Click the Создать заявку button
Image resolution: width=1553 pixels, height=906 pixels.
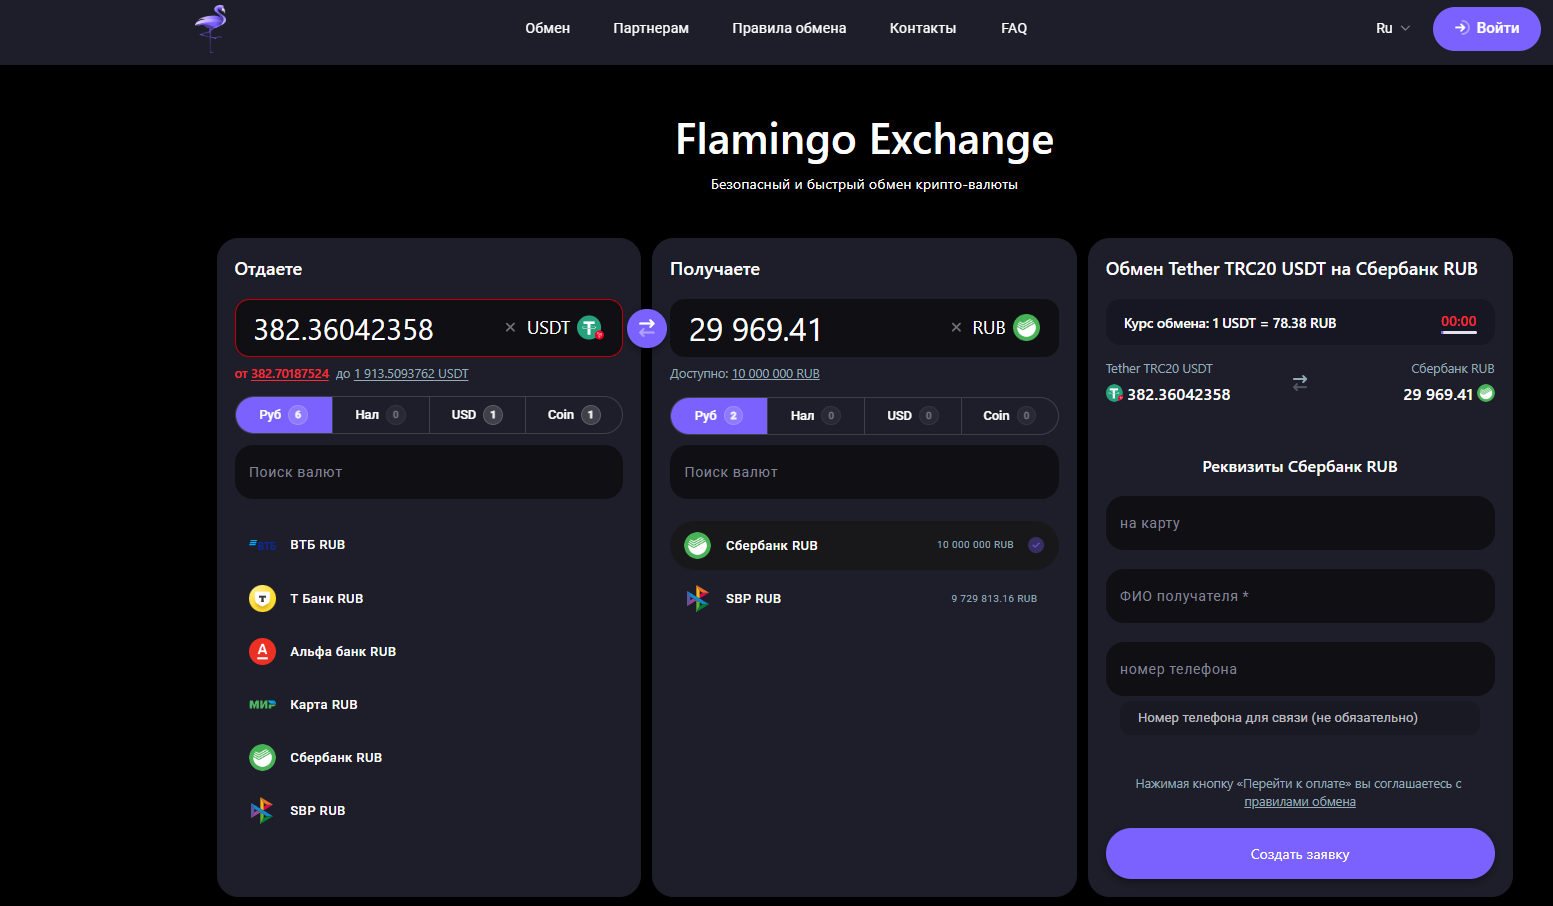click(1300, 854)
